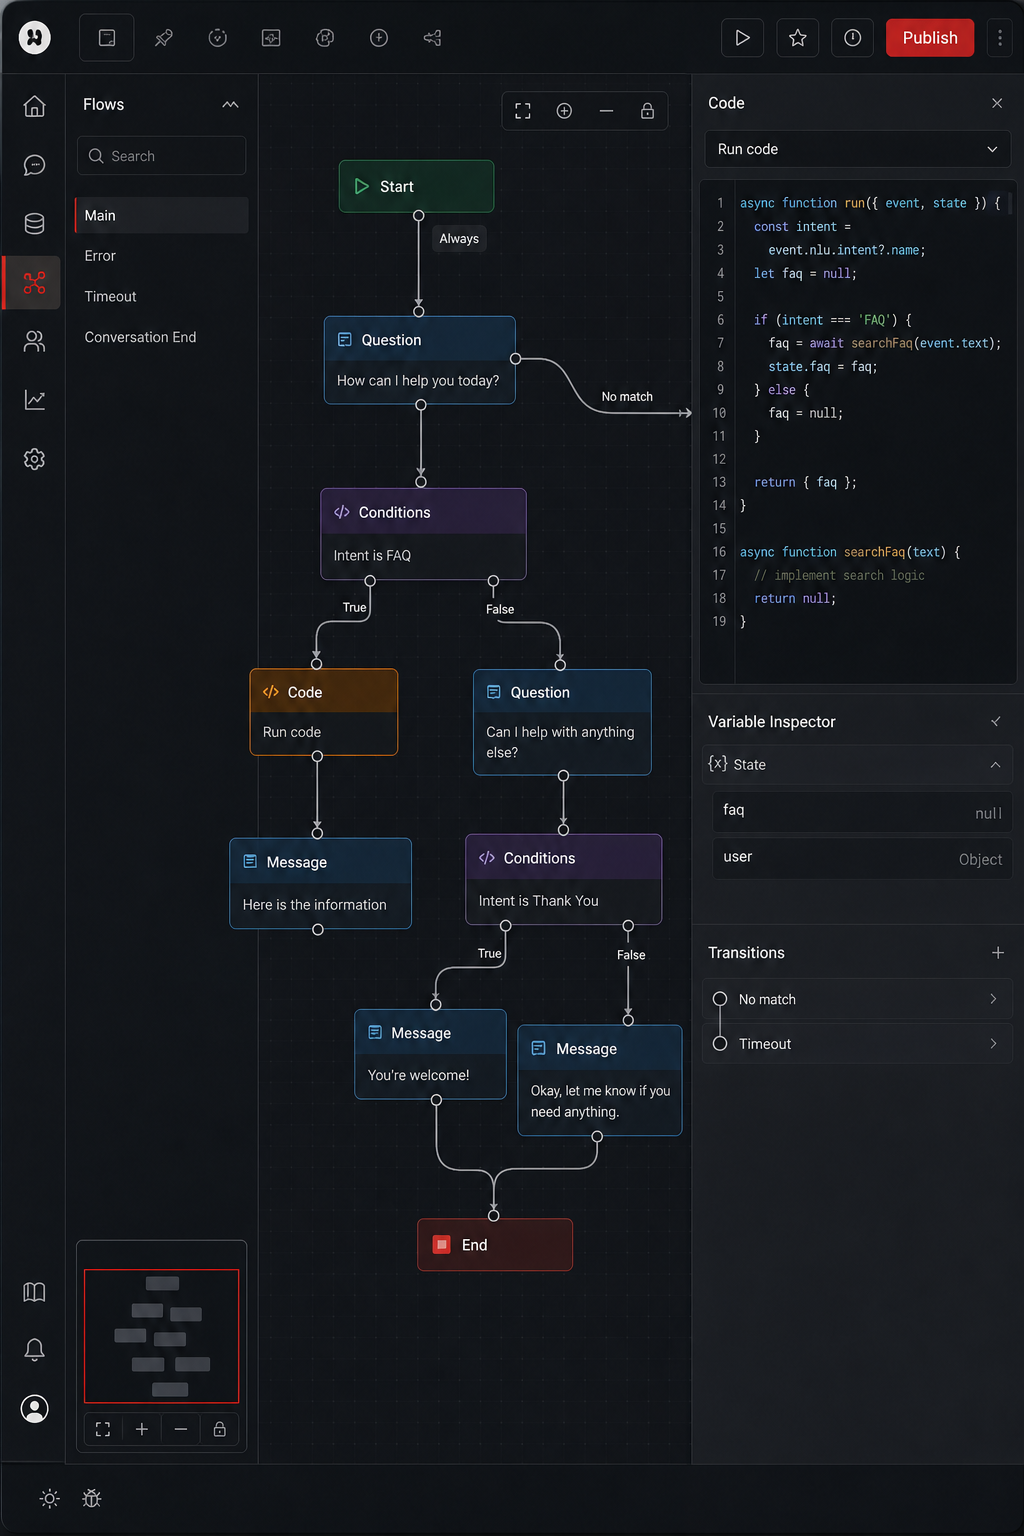Image resolution: width=1024 pixels, height=1536 pixels.
Task: Toggle the minimap lock icon
Action: pyautogui.click(x=220, y=1430)
